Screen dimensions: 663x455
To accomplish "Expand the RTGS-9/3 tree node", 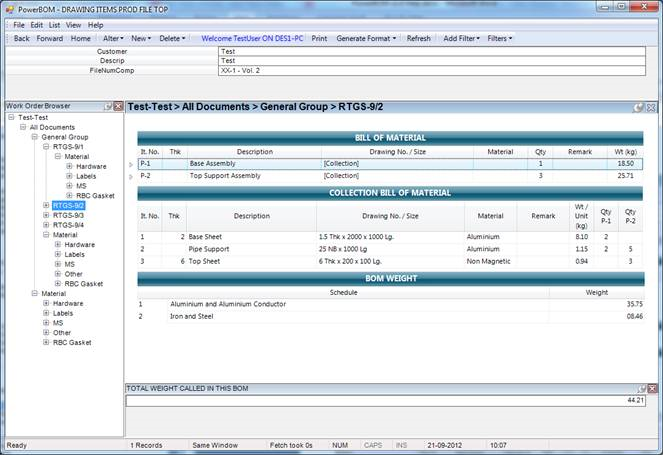I will pos(46,215).
